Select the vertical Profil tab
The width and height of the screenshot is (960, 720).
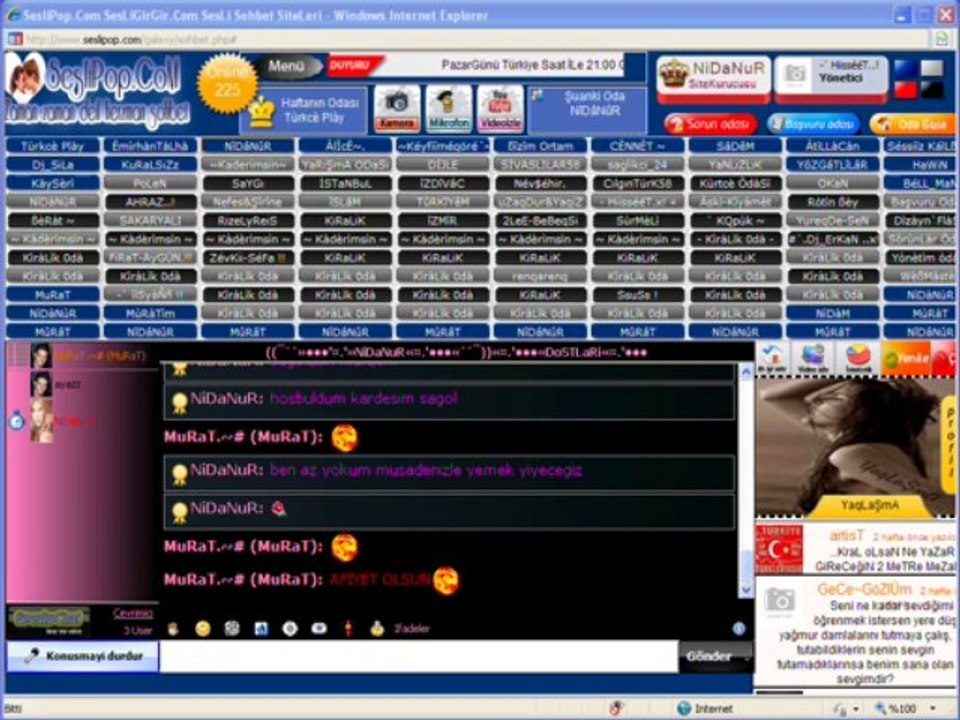(x=950, y=444)
